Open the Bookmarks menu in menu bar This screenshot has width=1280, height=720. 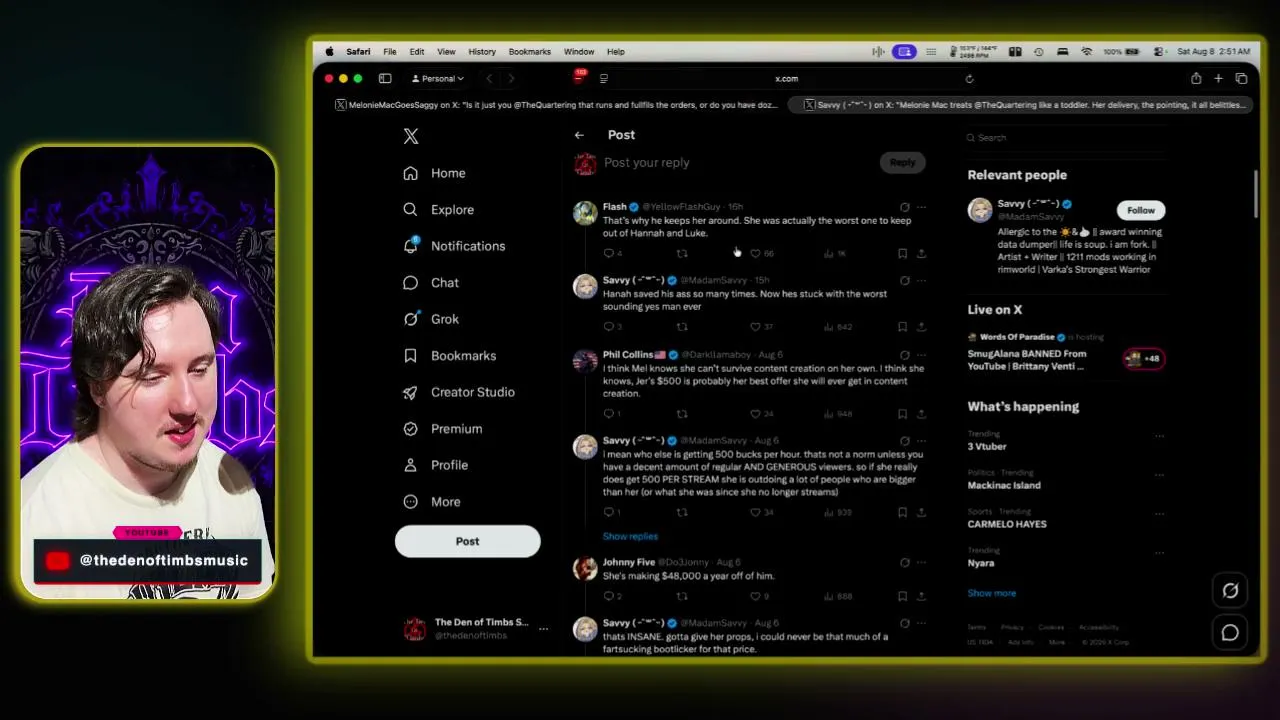[x=530, y=52]
